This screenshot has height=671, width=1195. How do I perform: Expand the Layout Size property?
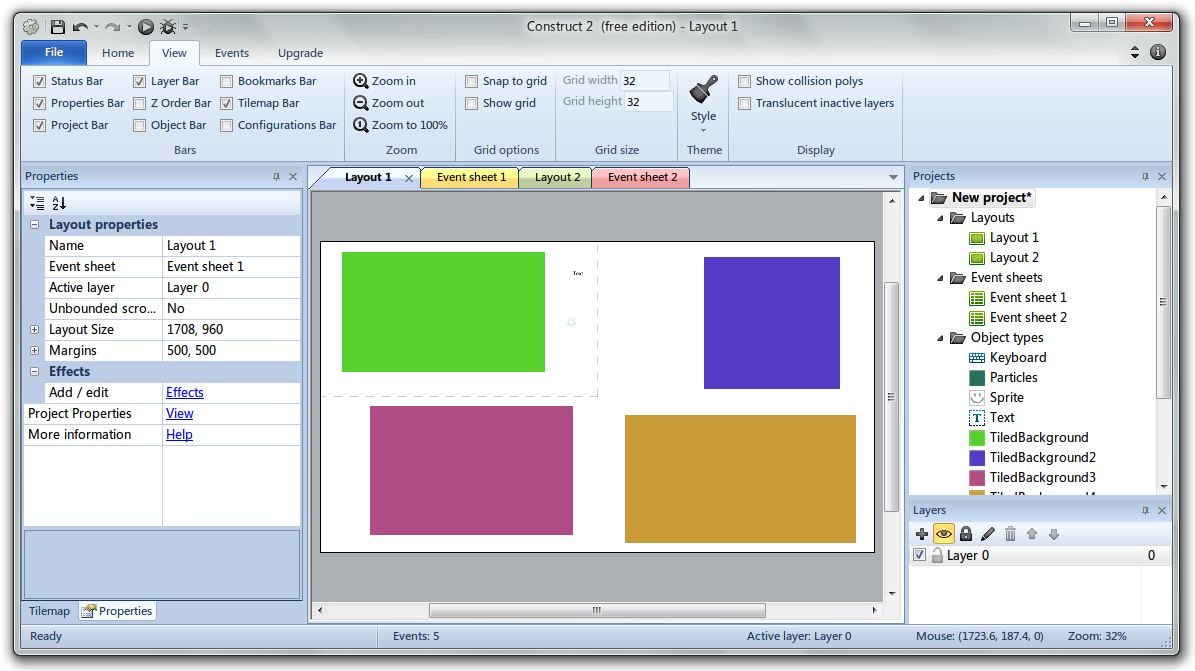[x=34, y=329]
